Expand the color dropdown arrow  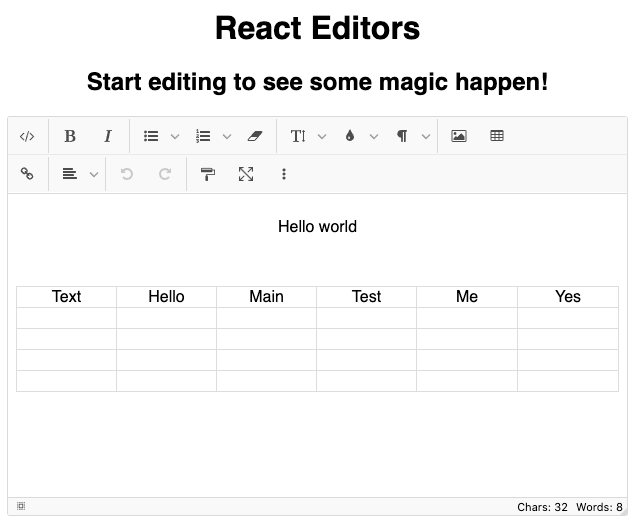pyautogui.click(x=374, y=136)
